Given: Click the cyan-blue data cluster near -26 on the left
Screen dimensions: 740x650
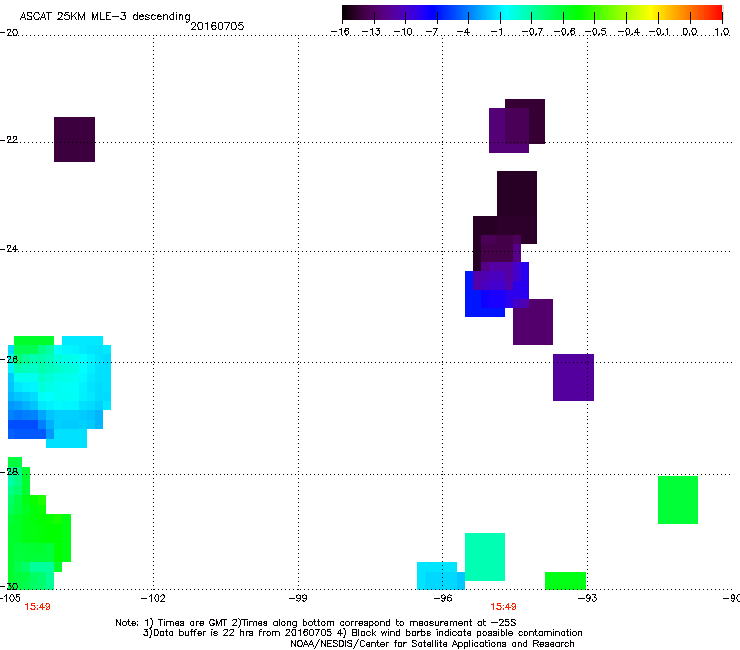Looking at the screenshot, I should (59, 392).
